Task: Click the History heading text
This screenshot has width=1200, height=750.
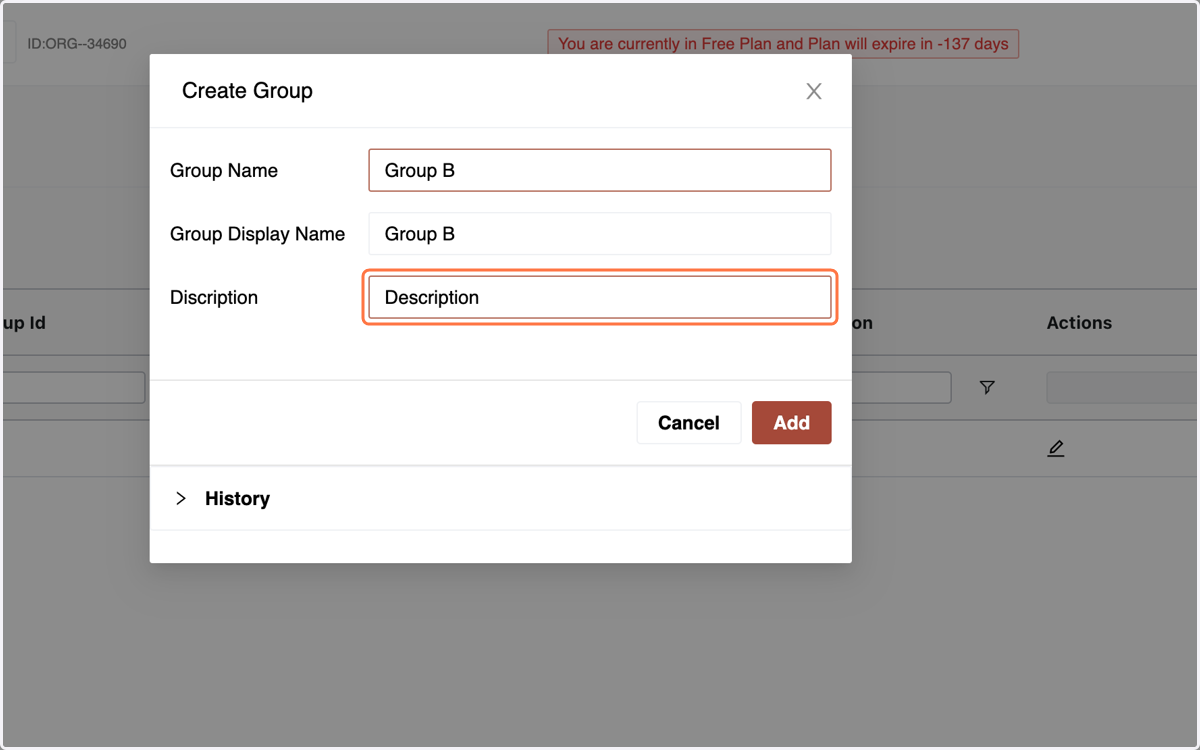Action: tap(237, 498)
